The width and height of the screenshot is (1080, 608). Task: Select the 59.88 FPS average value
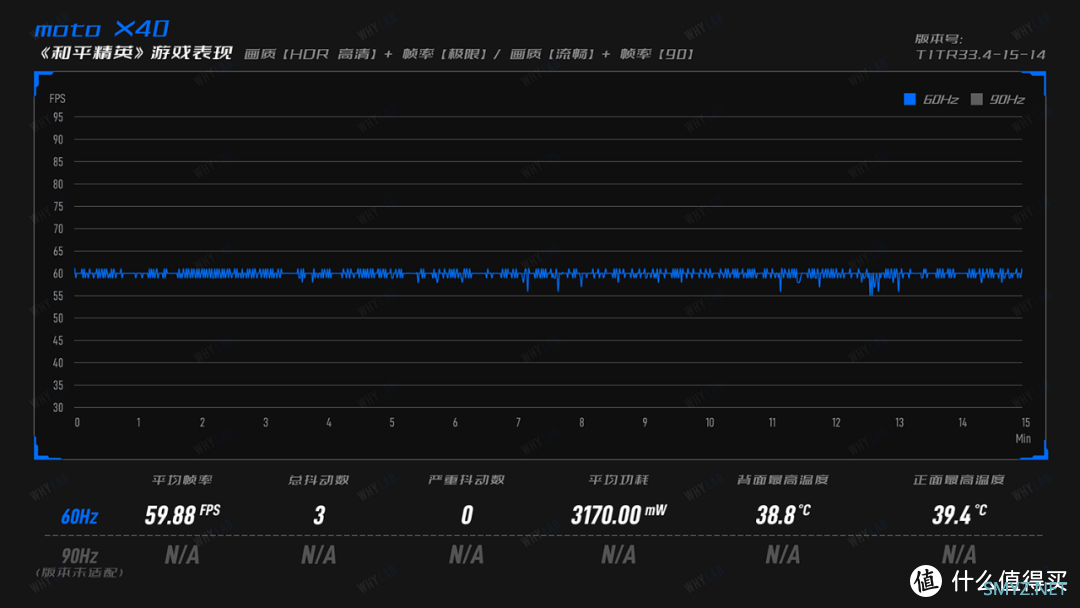pyautogui.click(x=183, y=514)
